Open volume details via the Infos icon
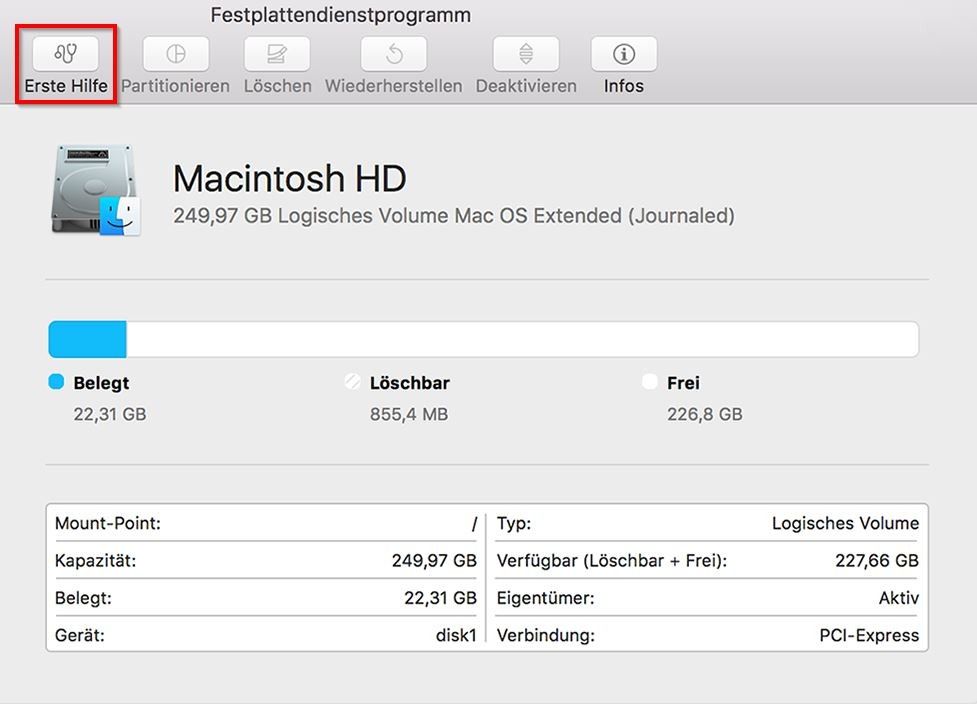Viewport: 977px width, 704px height. tap(622, 53)
